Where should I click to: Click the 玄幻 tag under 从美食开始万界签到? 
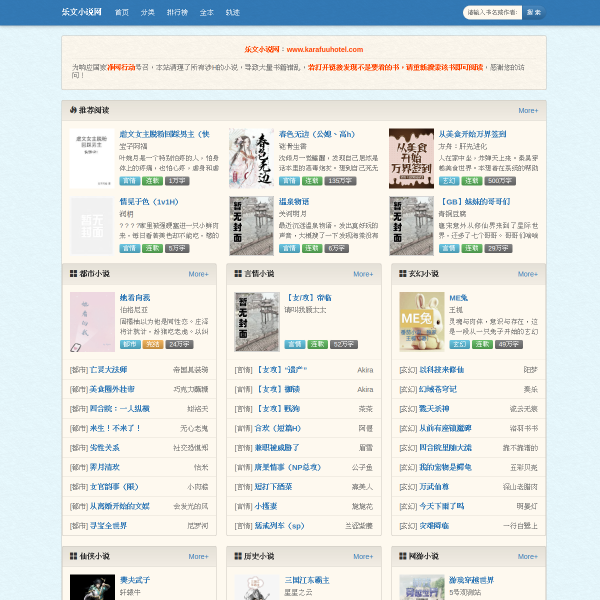(x=449, y=181)
